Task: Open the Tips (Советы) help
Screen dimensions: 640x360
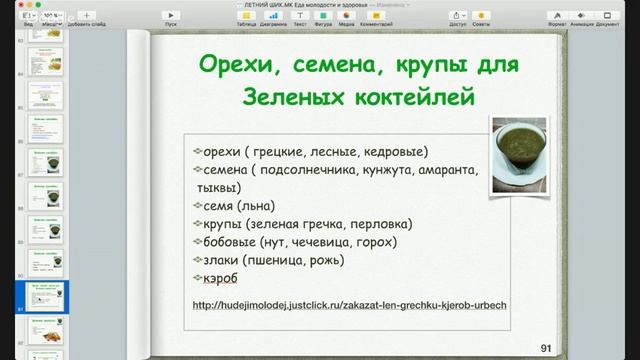Action: coord(481,16)
